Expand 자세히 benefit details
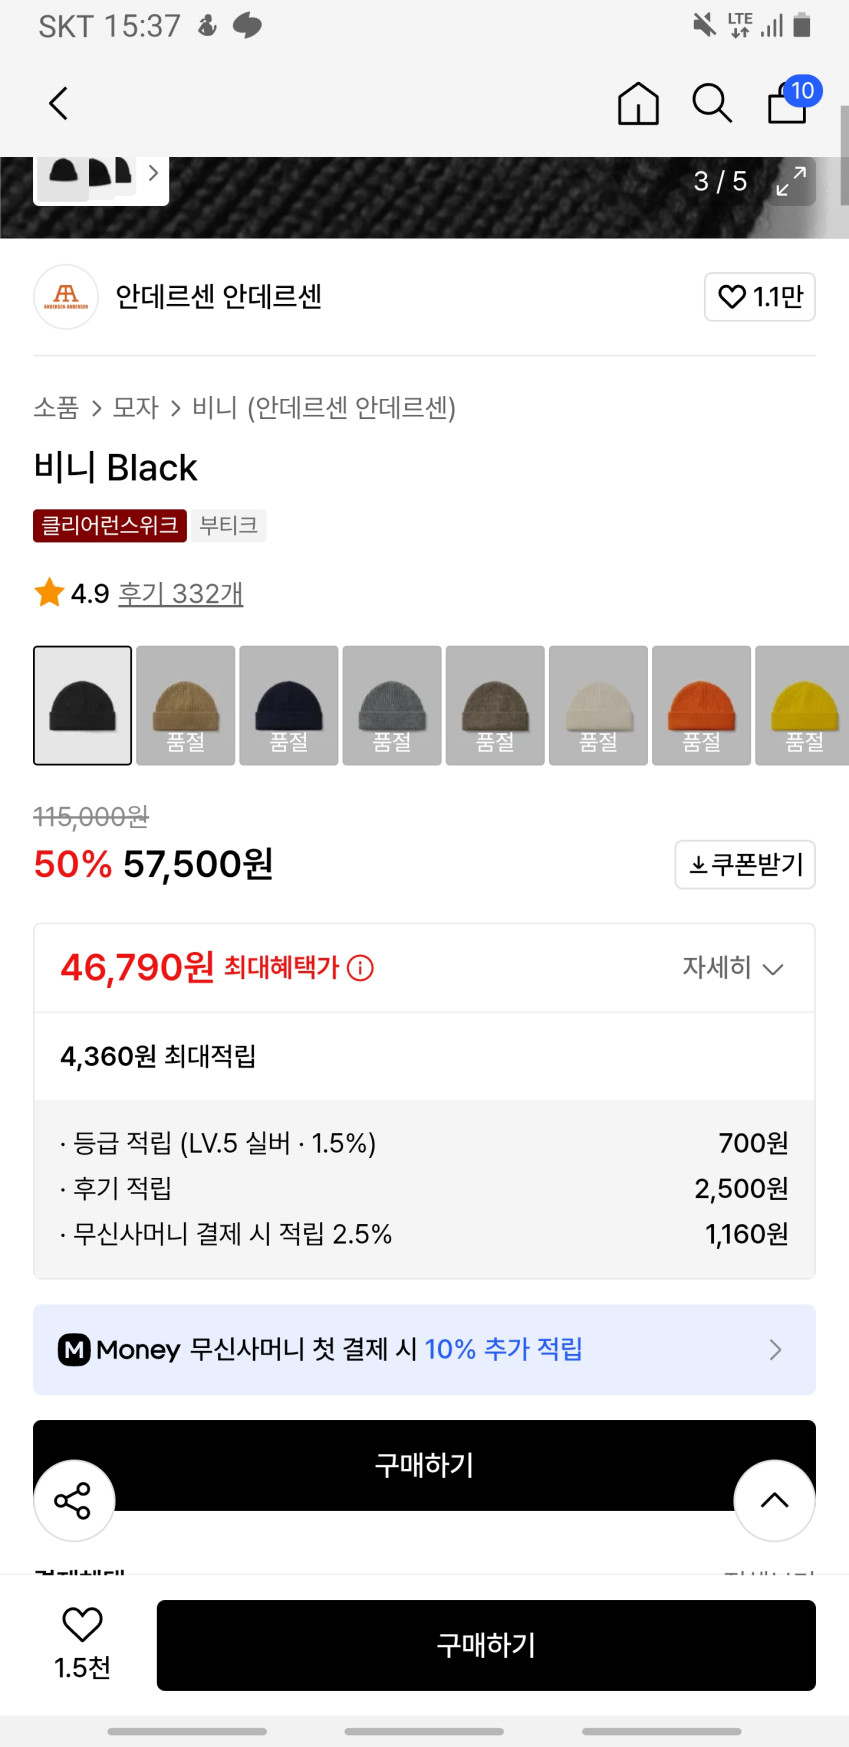The width and height of the screenshot is (849, 1747). click(732, 968)
